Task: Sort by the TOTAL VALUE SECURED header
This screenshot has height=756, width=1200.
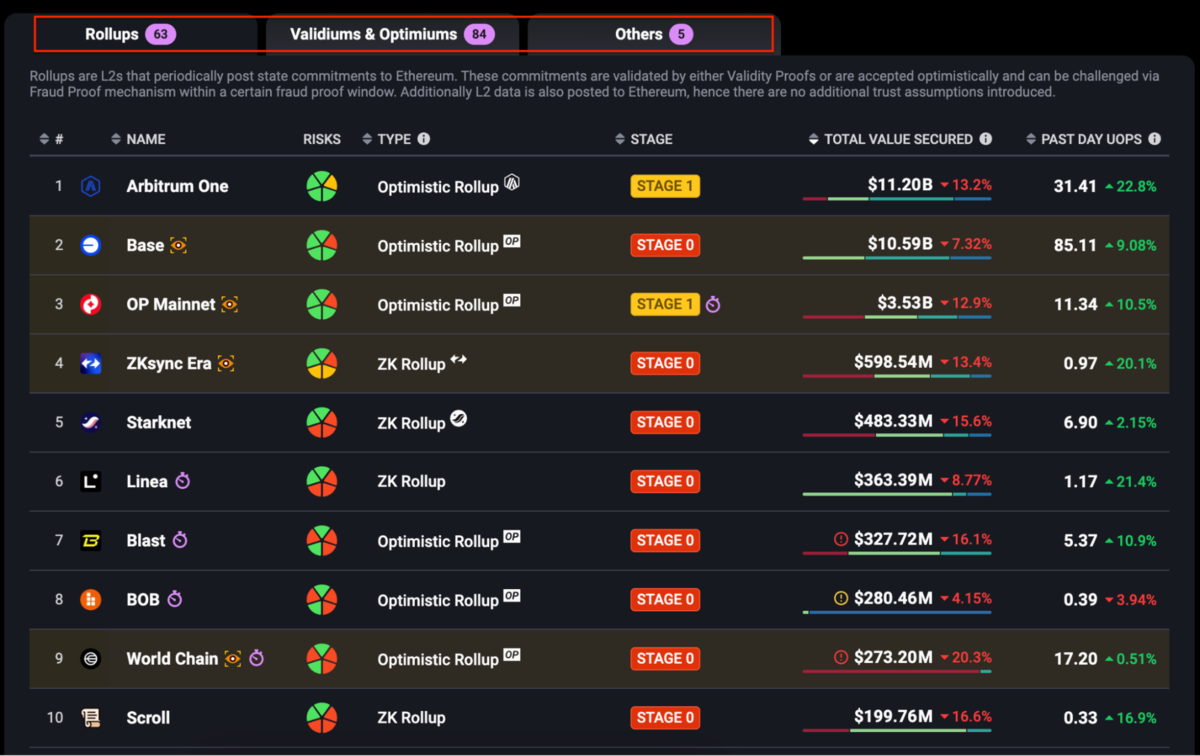Action: [890, 139]
